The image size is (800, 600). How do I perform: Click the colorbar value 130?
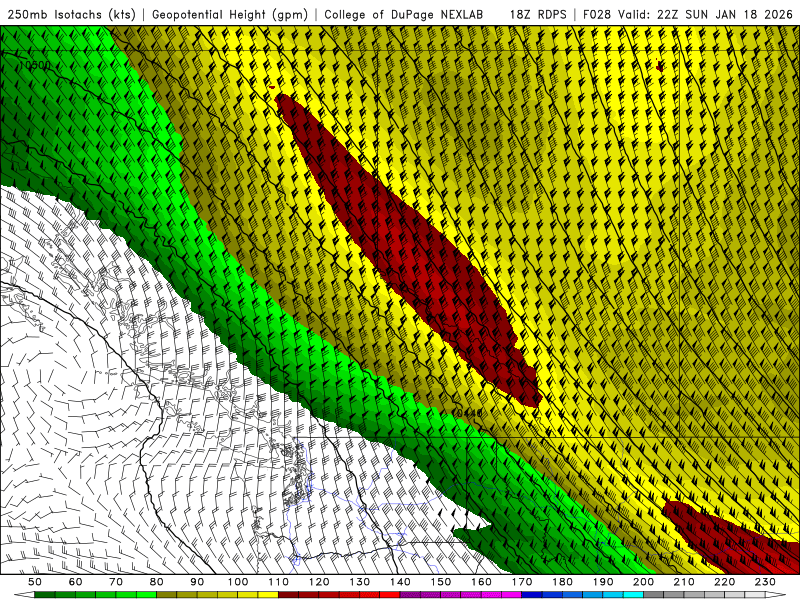(x=359, y=582)
